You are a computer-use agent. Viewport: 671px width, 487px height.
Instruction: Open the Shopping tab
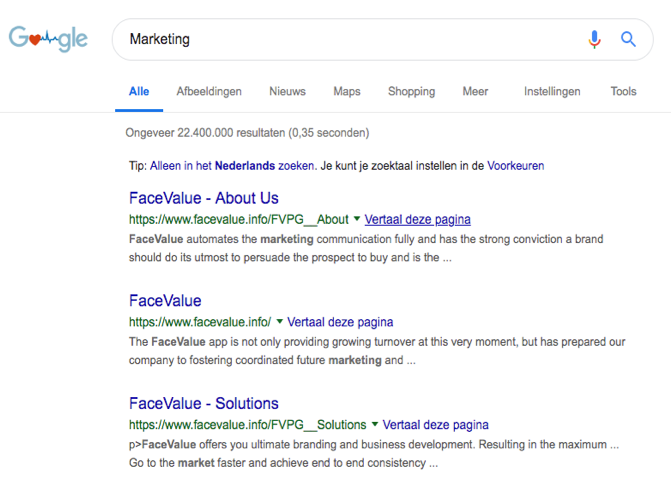tap(411, 91)
